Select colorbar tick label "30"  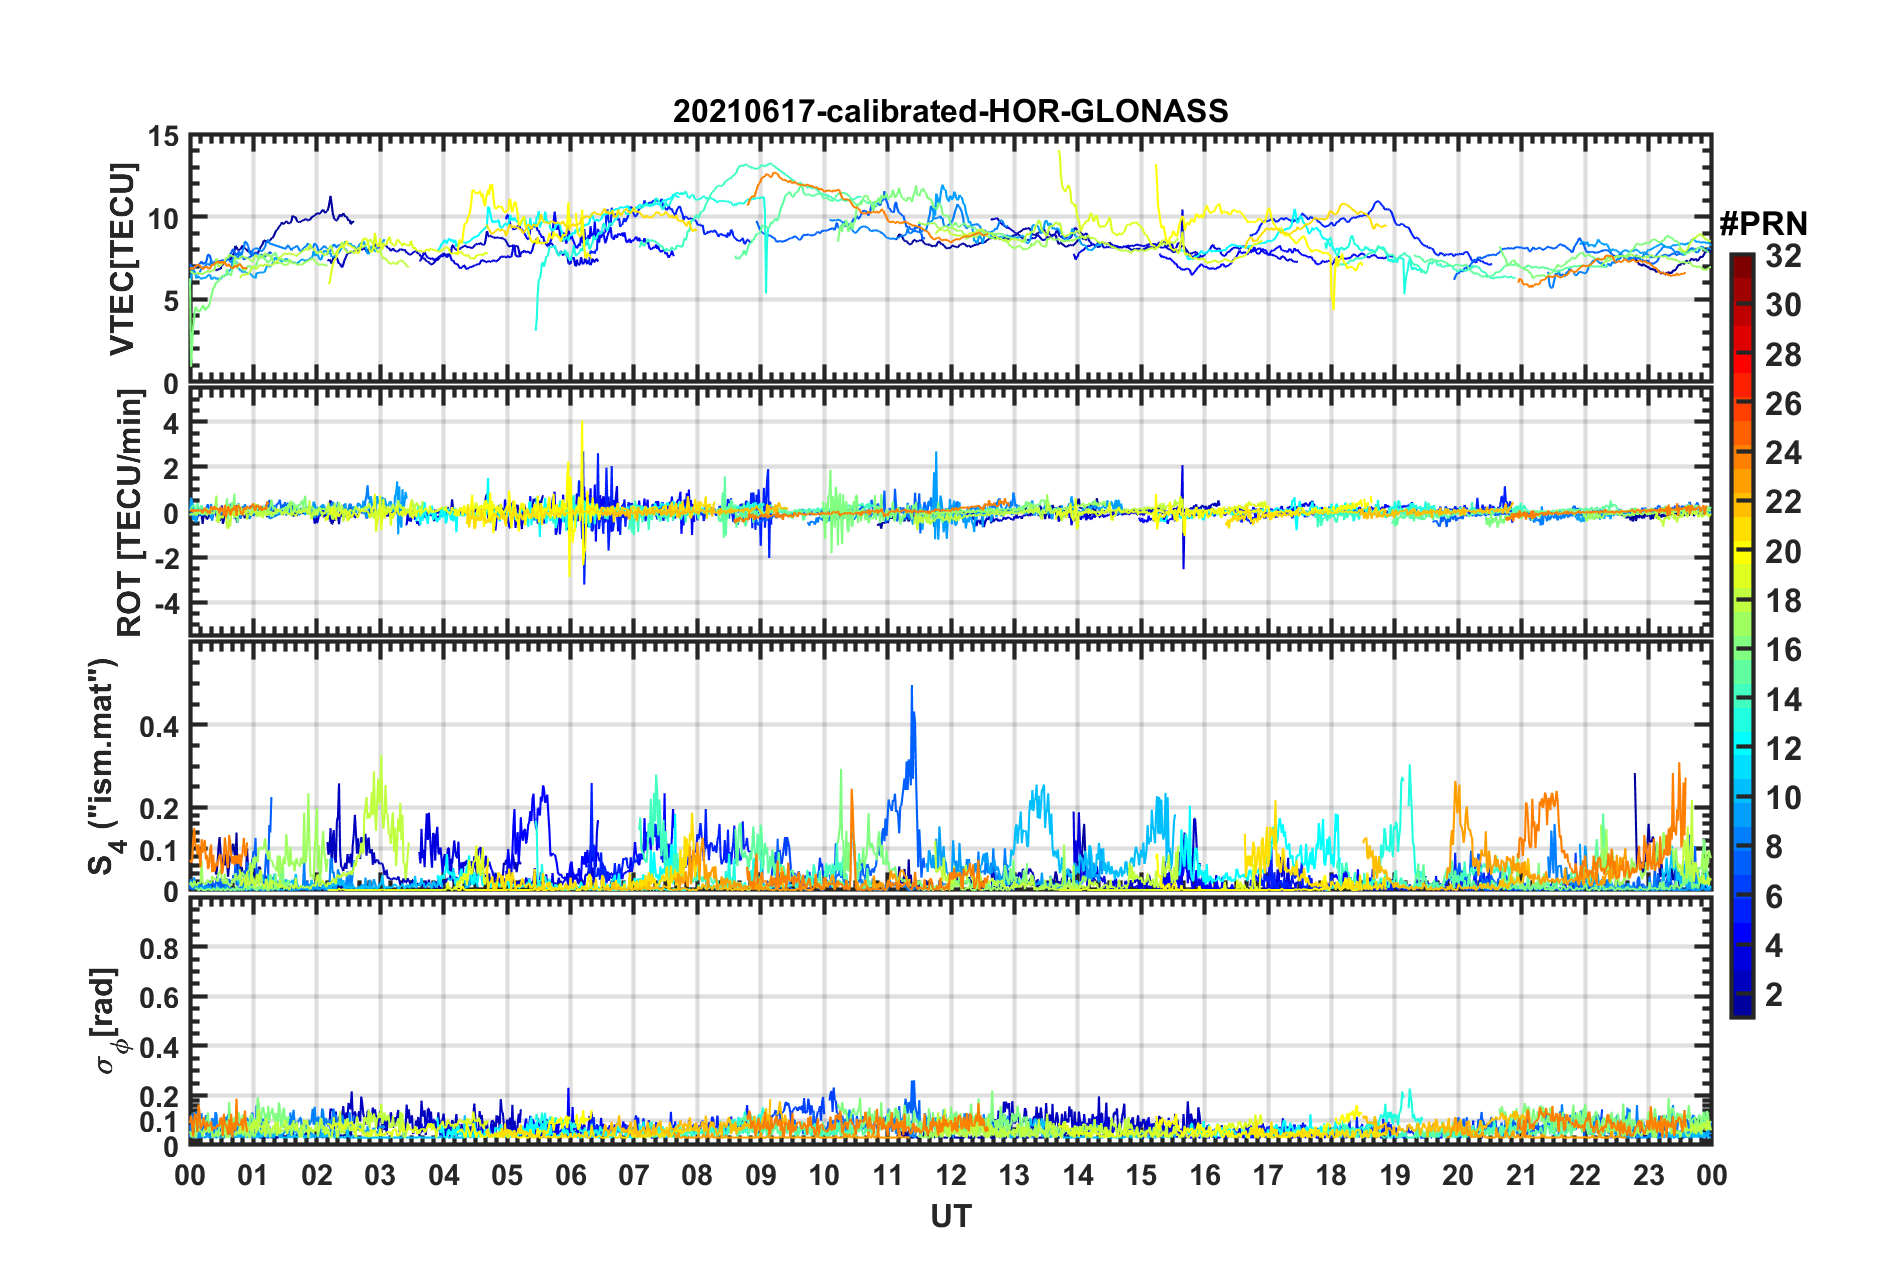coord(1783,305)
